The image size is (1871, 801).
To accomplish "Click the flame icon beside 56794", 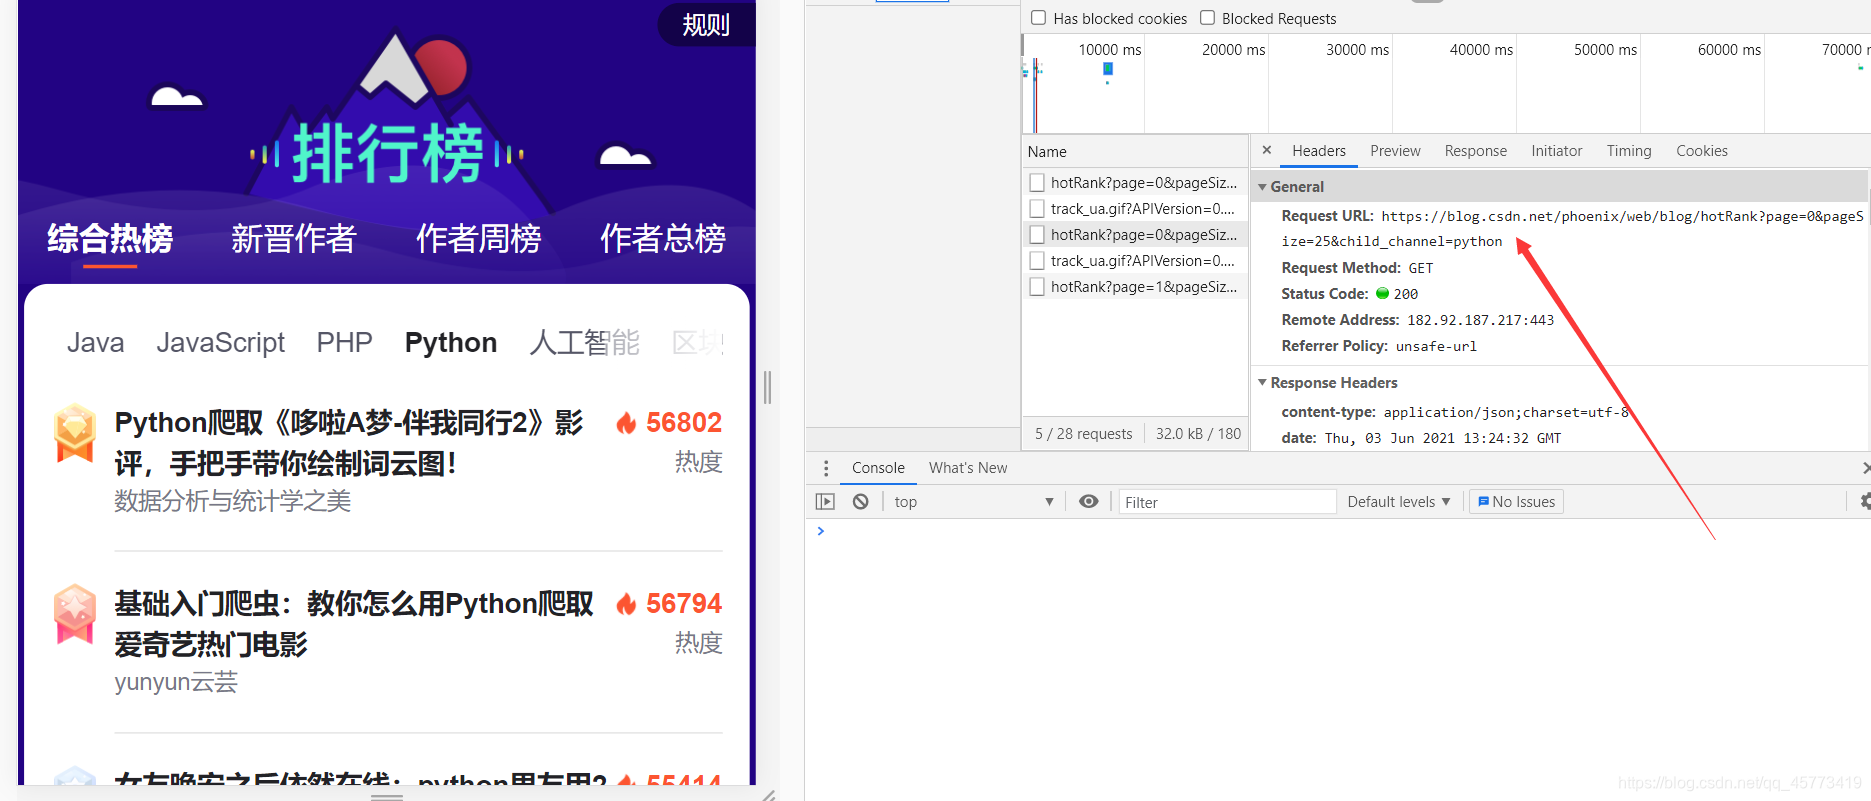I will [626, 604].
